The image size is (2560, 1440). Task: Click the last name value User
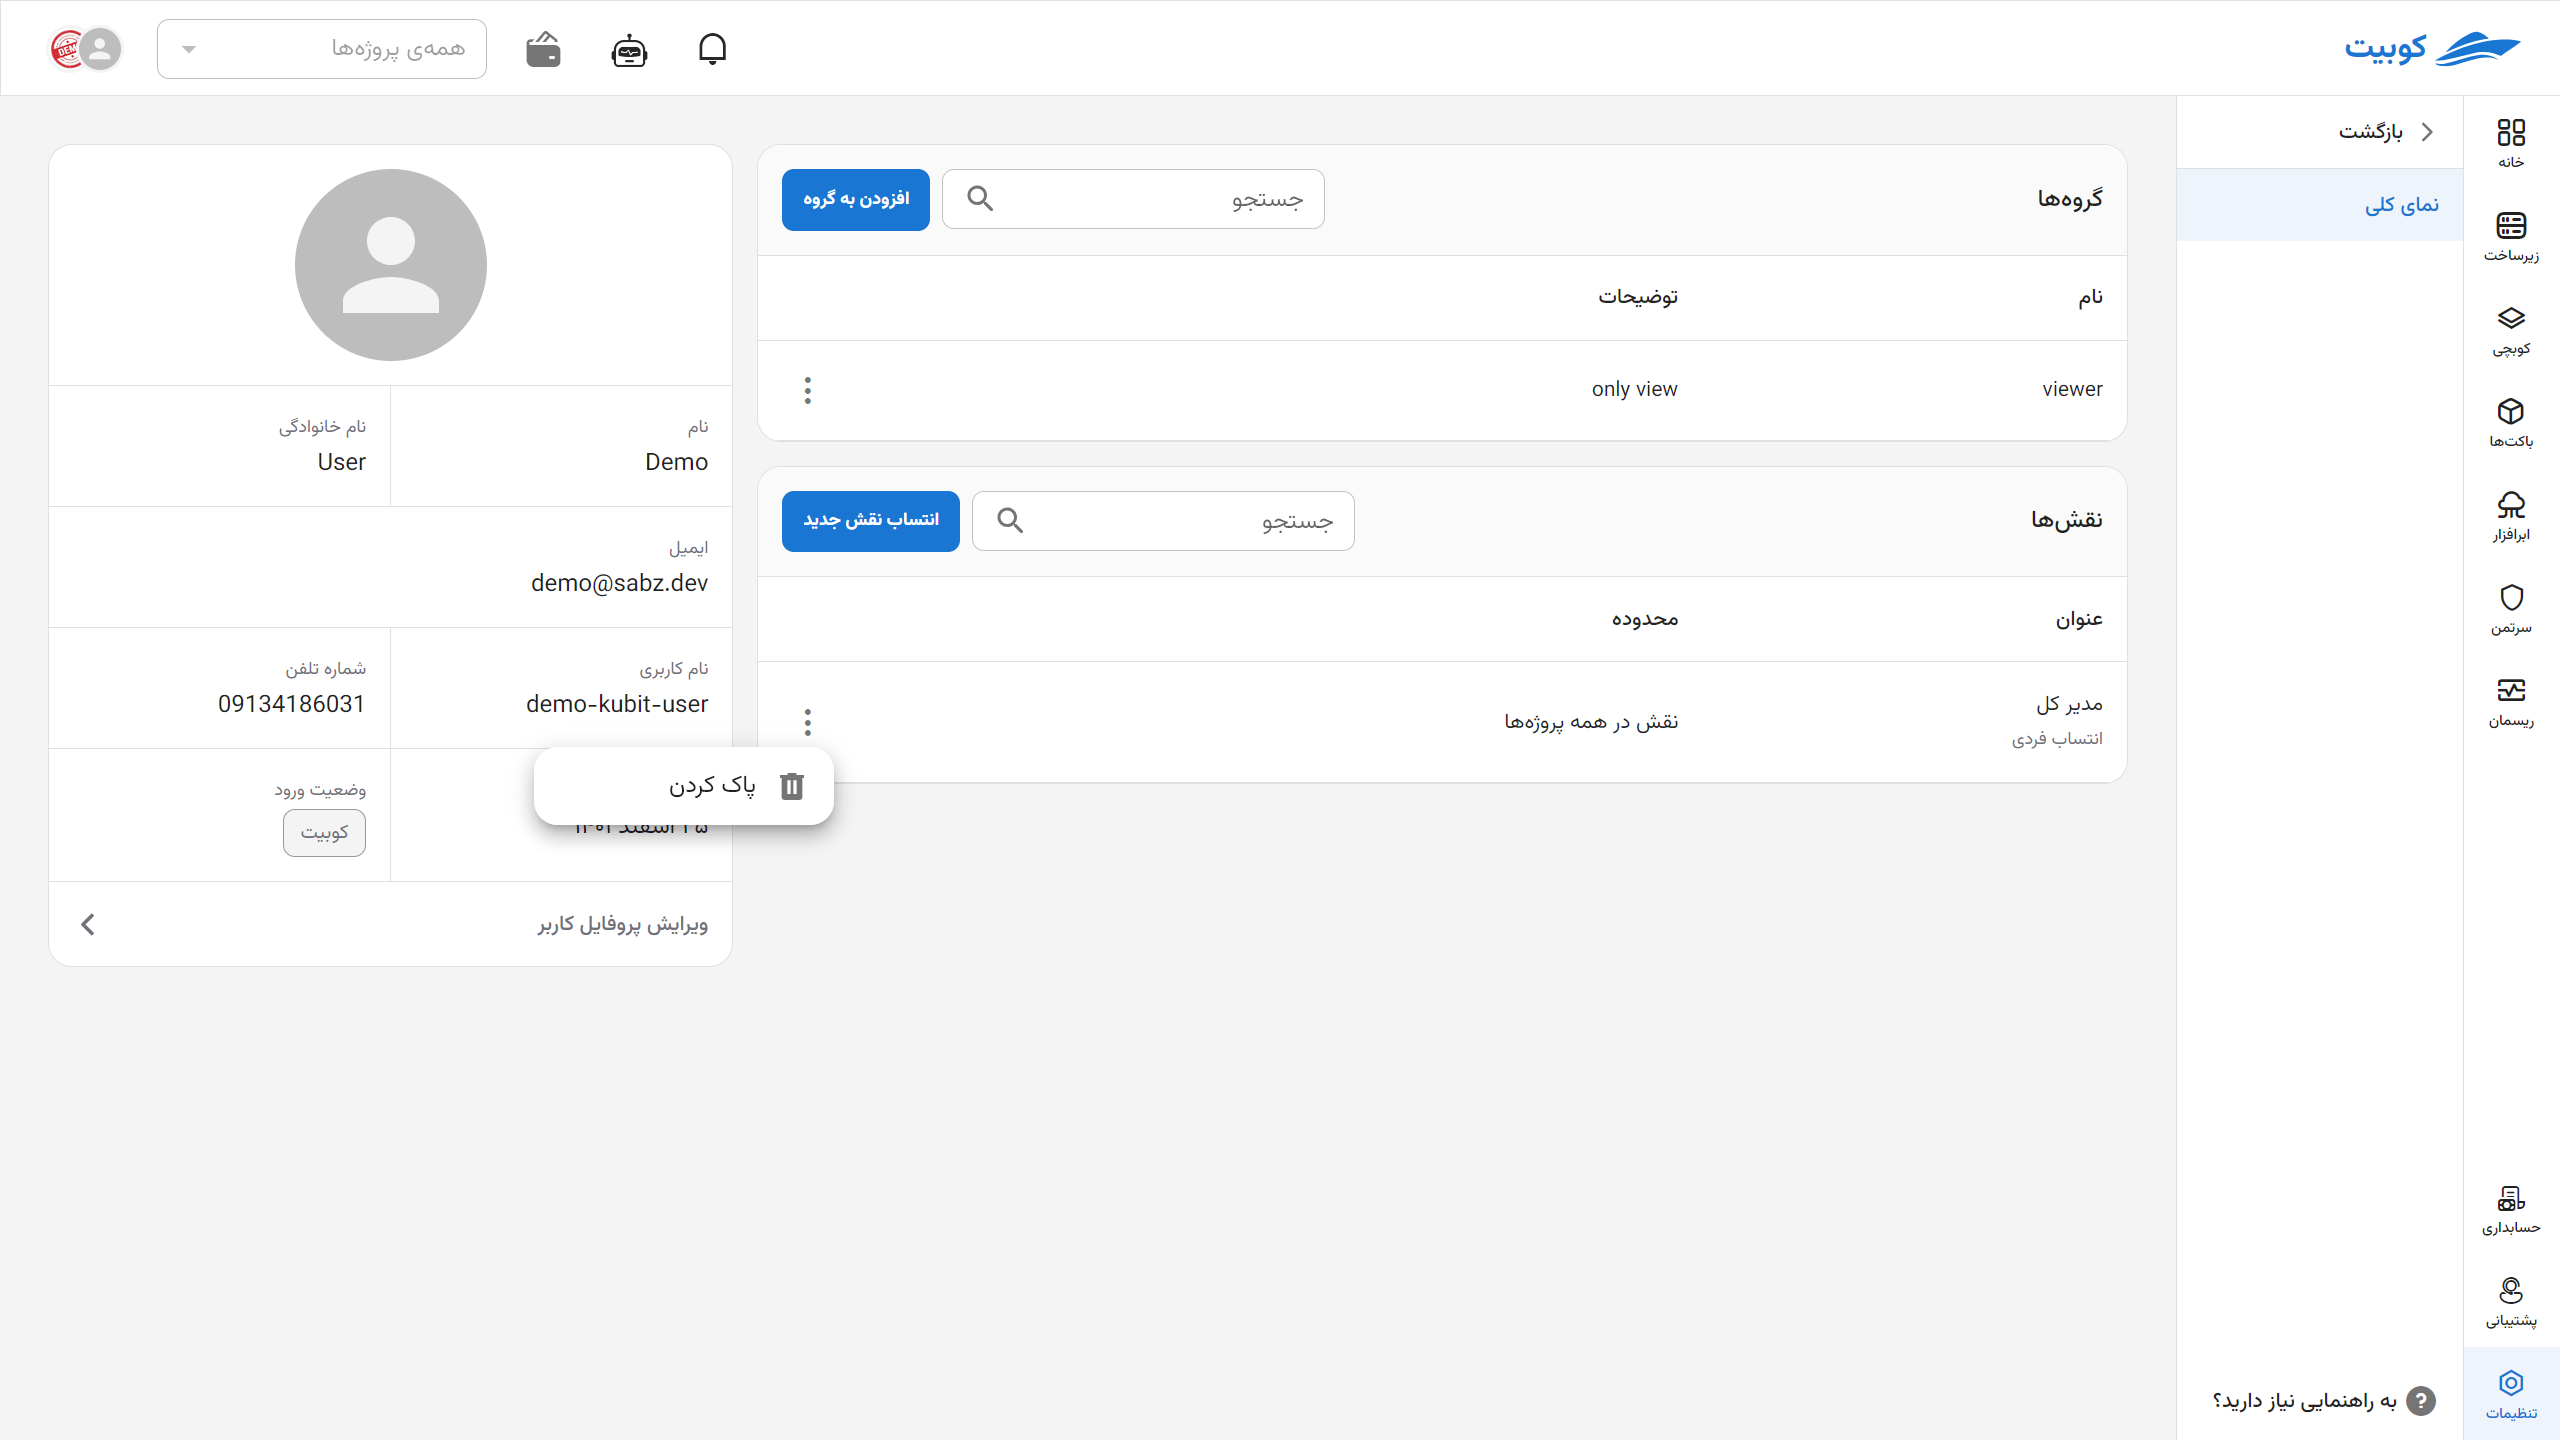click(x=342, y=462)
